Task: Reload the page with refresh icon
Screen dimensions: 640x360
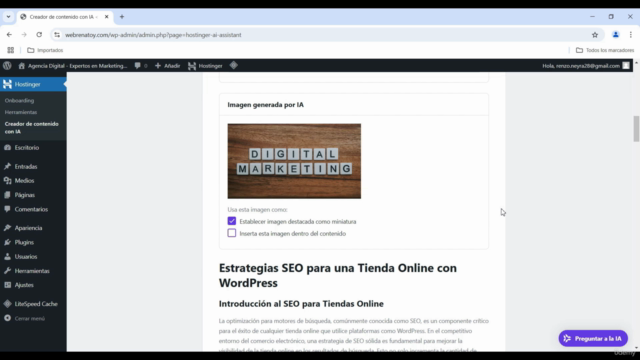Action: click(x=39, y=35)
